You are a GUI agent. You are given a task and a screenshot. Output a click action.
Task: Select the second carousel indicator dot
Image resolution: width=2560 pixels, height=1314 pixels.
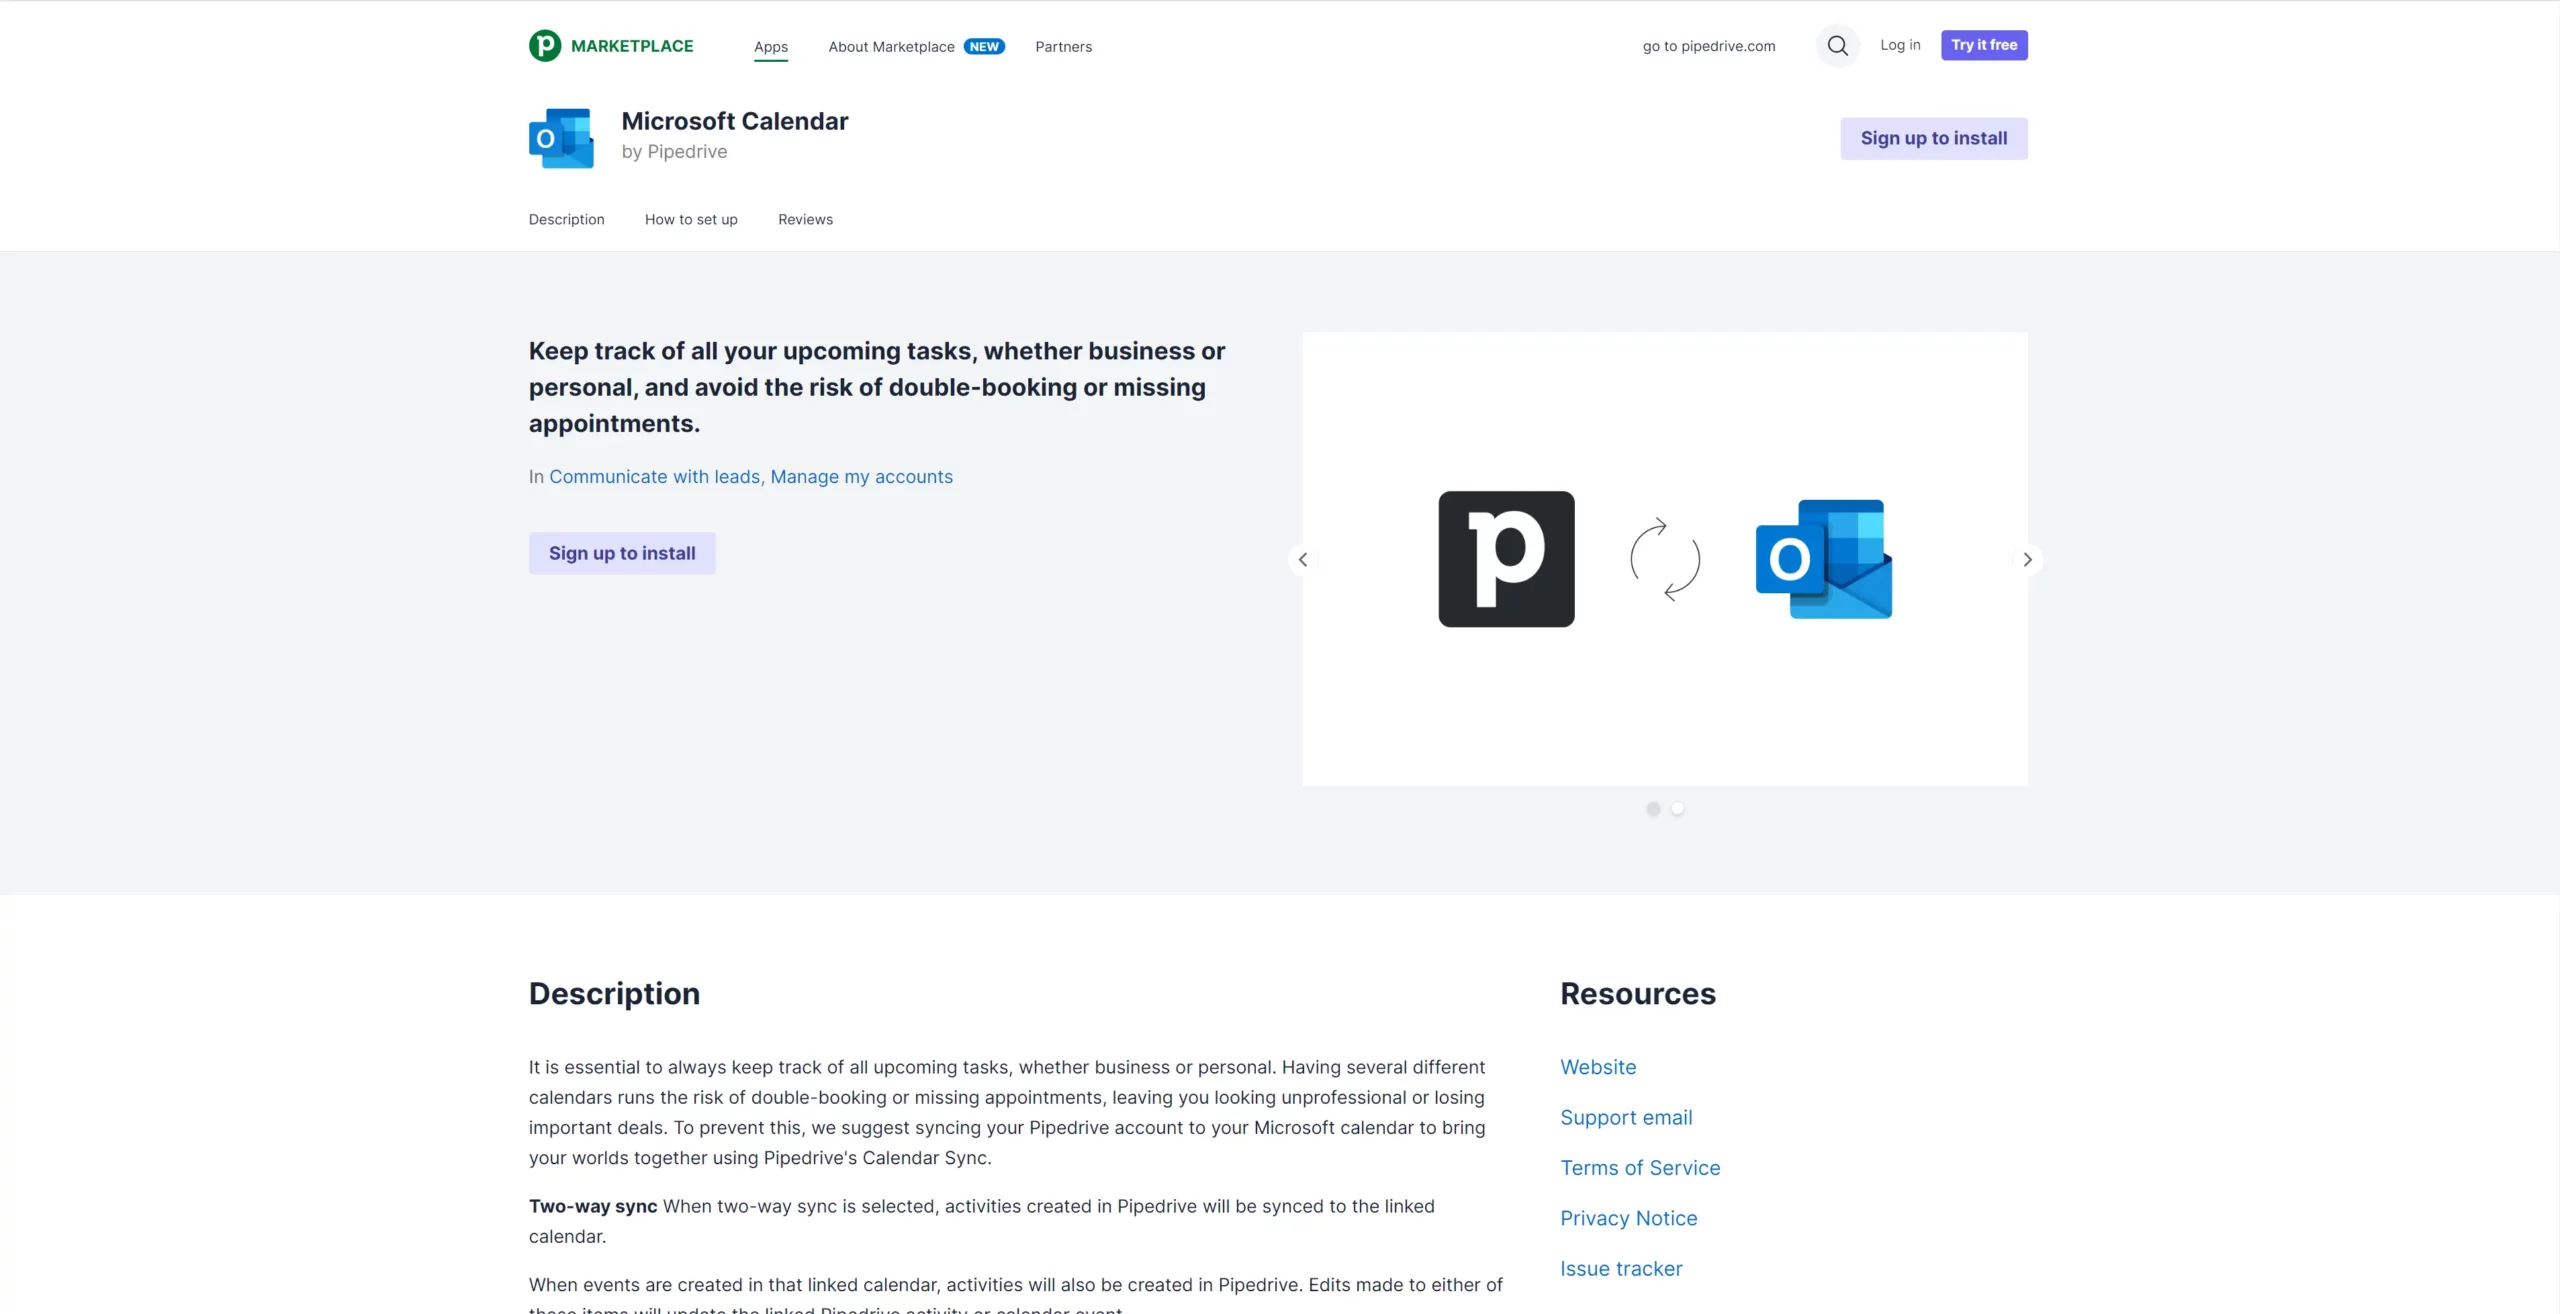click(1679, 808)
